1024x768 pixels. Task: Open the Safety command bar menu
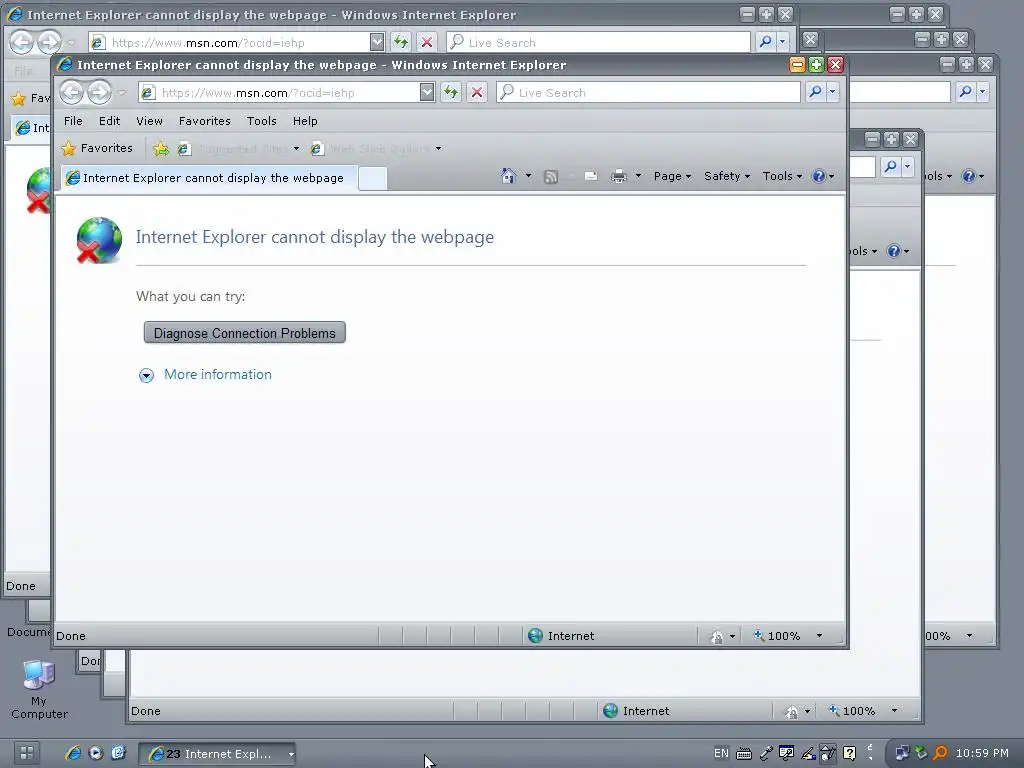727,176
